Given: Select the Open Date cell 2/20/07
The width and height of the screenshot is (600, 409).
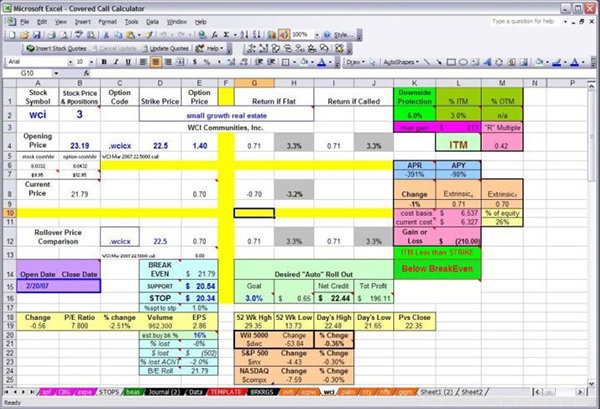Looking at the screenshot, I should (38, 286).
